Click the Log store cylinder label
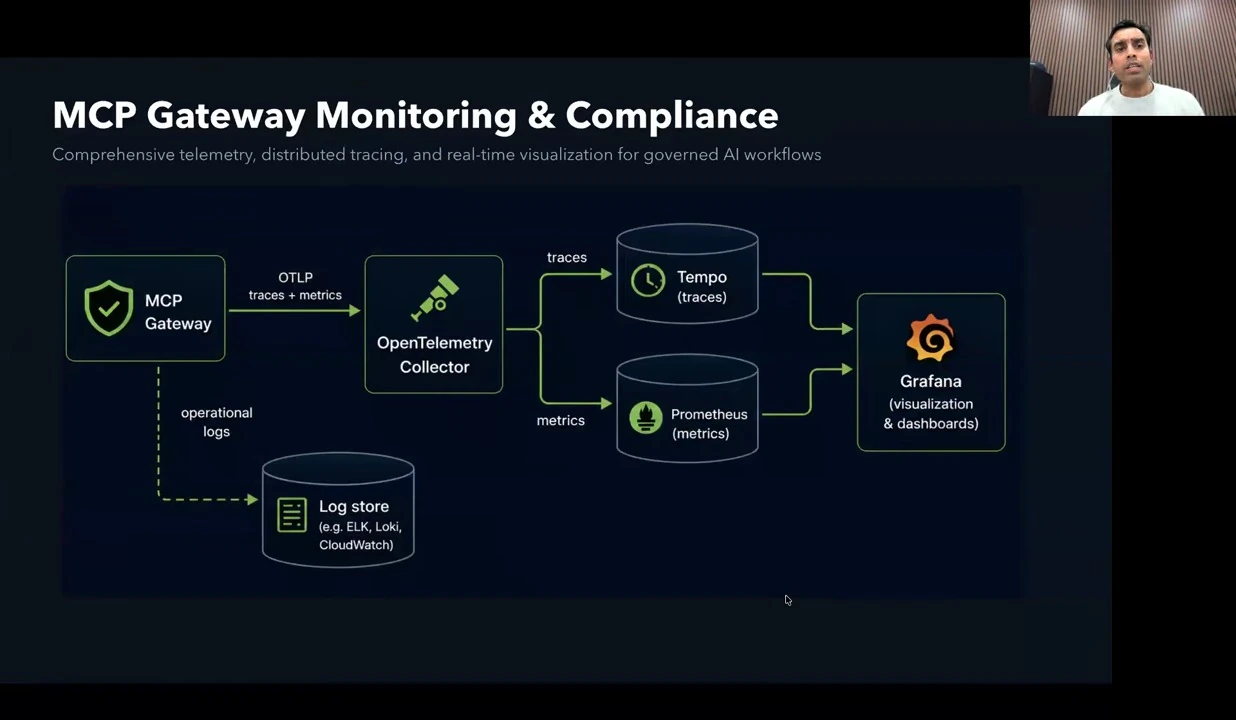This screenshot has width=1236, height=720. click(354, 506)
